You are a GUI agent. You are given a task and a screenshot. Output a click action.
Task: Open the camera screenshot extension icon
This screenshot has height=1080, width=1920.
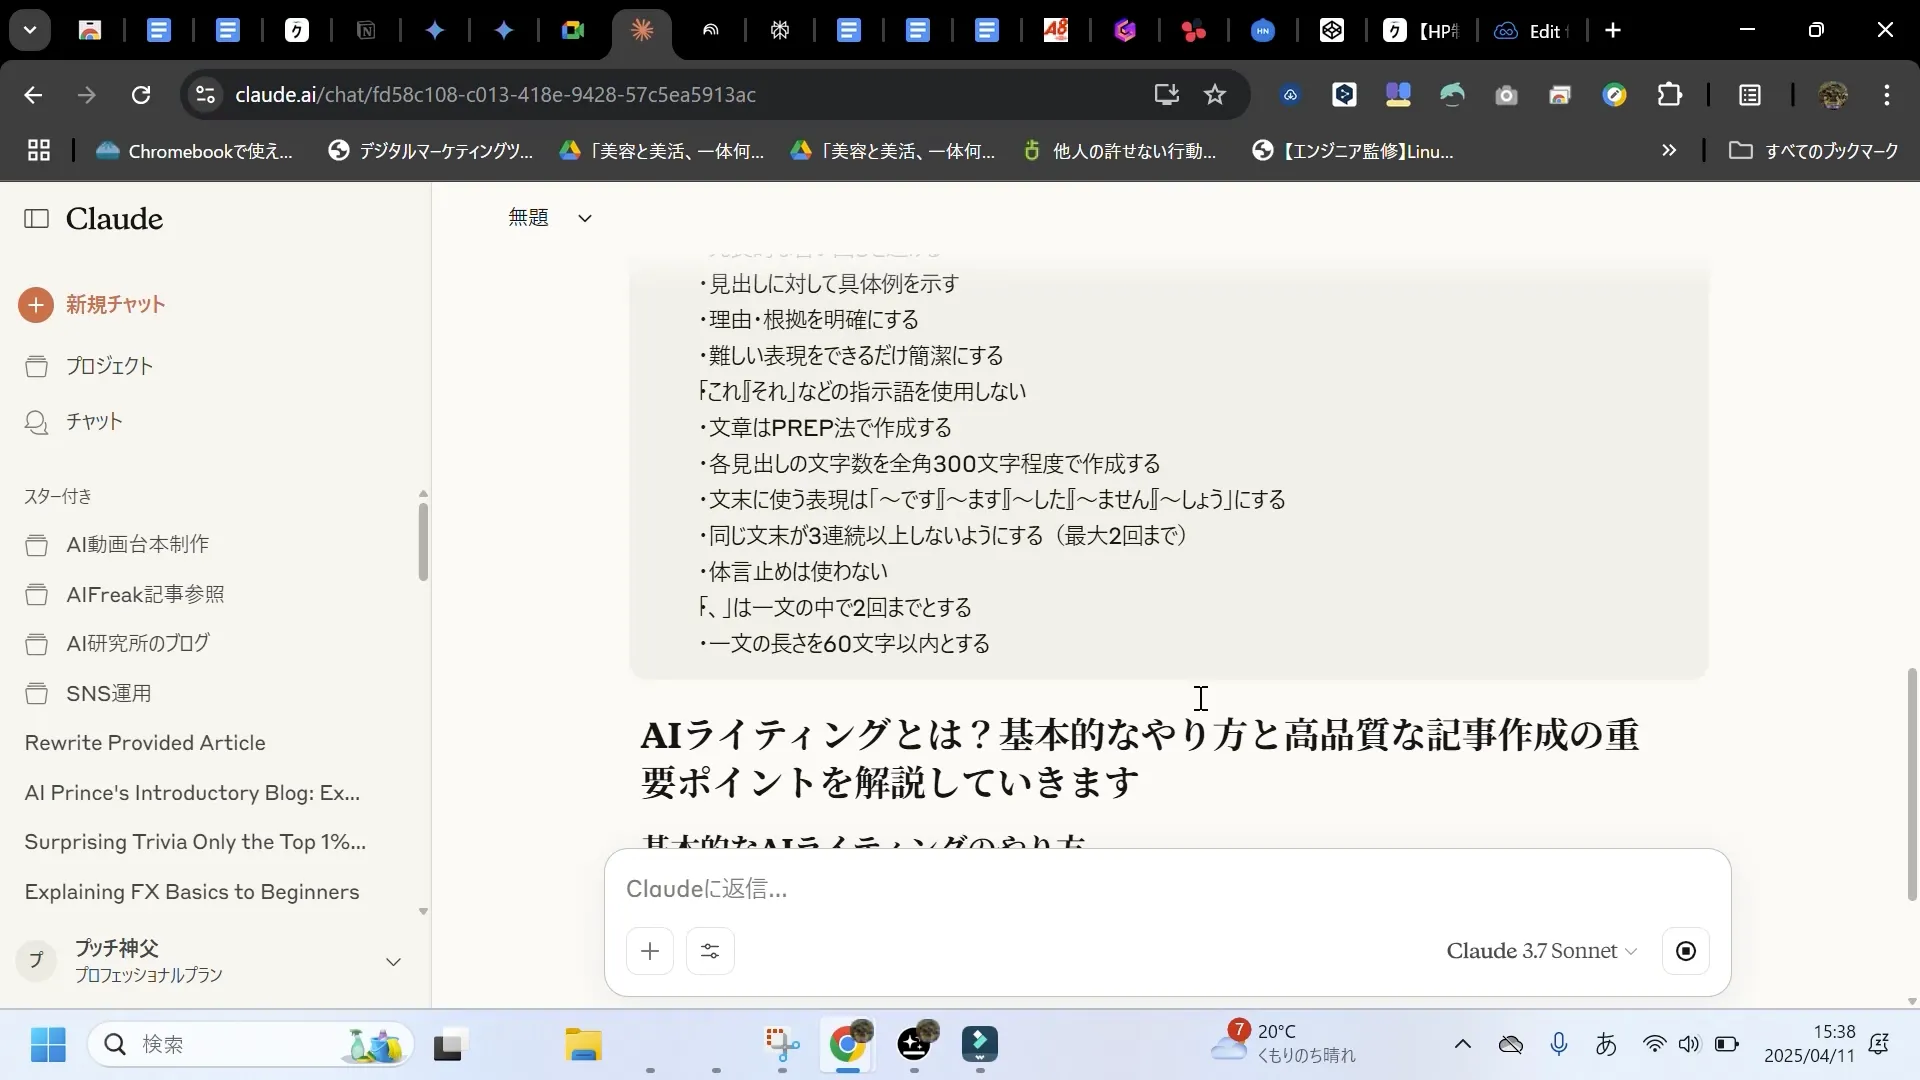coord(1506,95)
